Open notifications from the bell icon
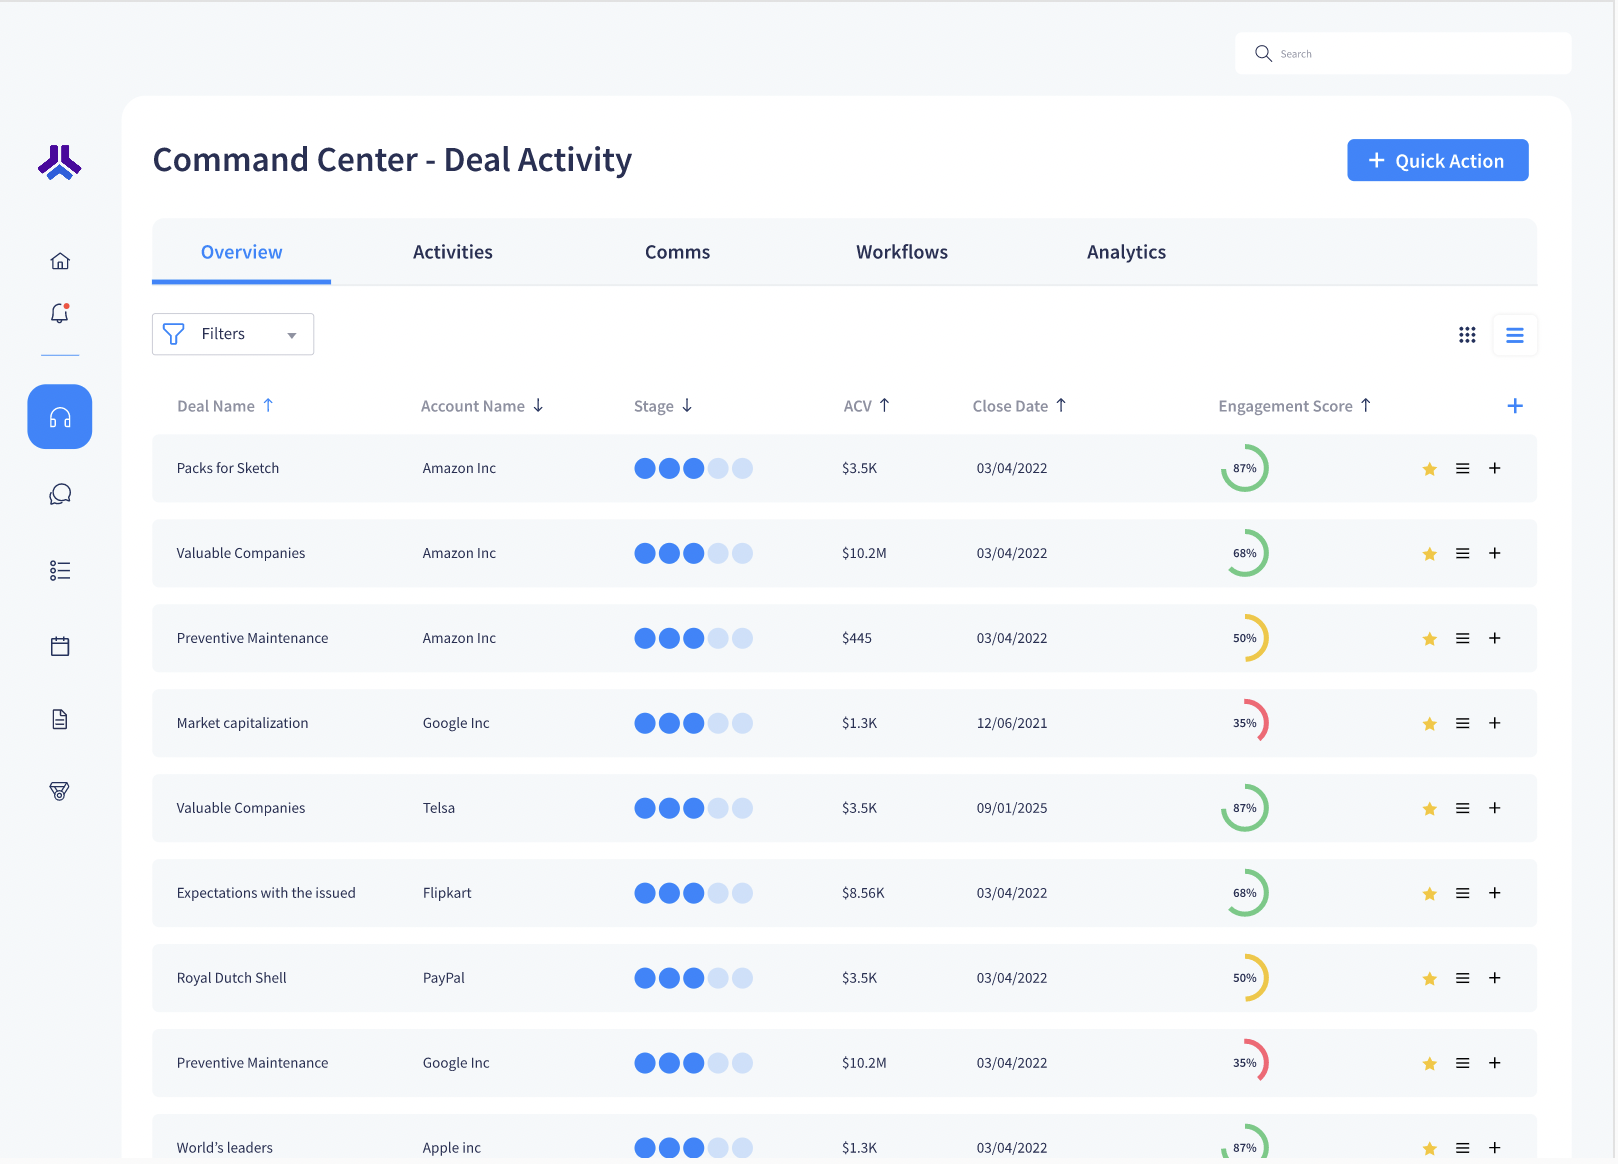The height and width of the screenshot is (1164, 1618). pos(59,314)
